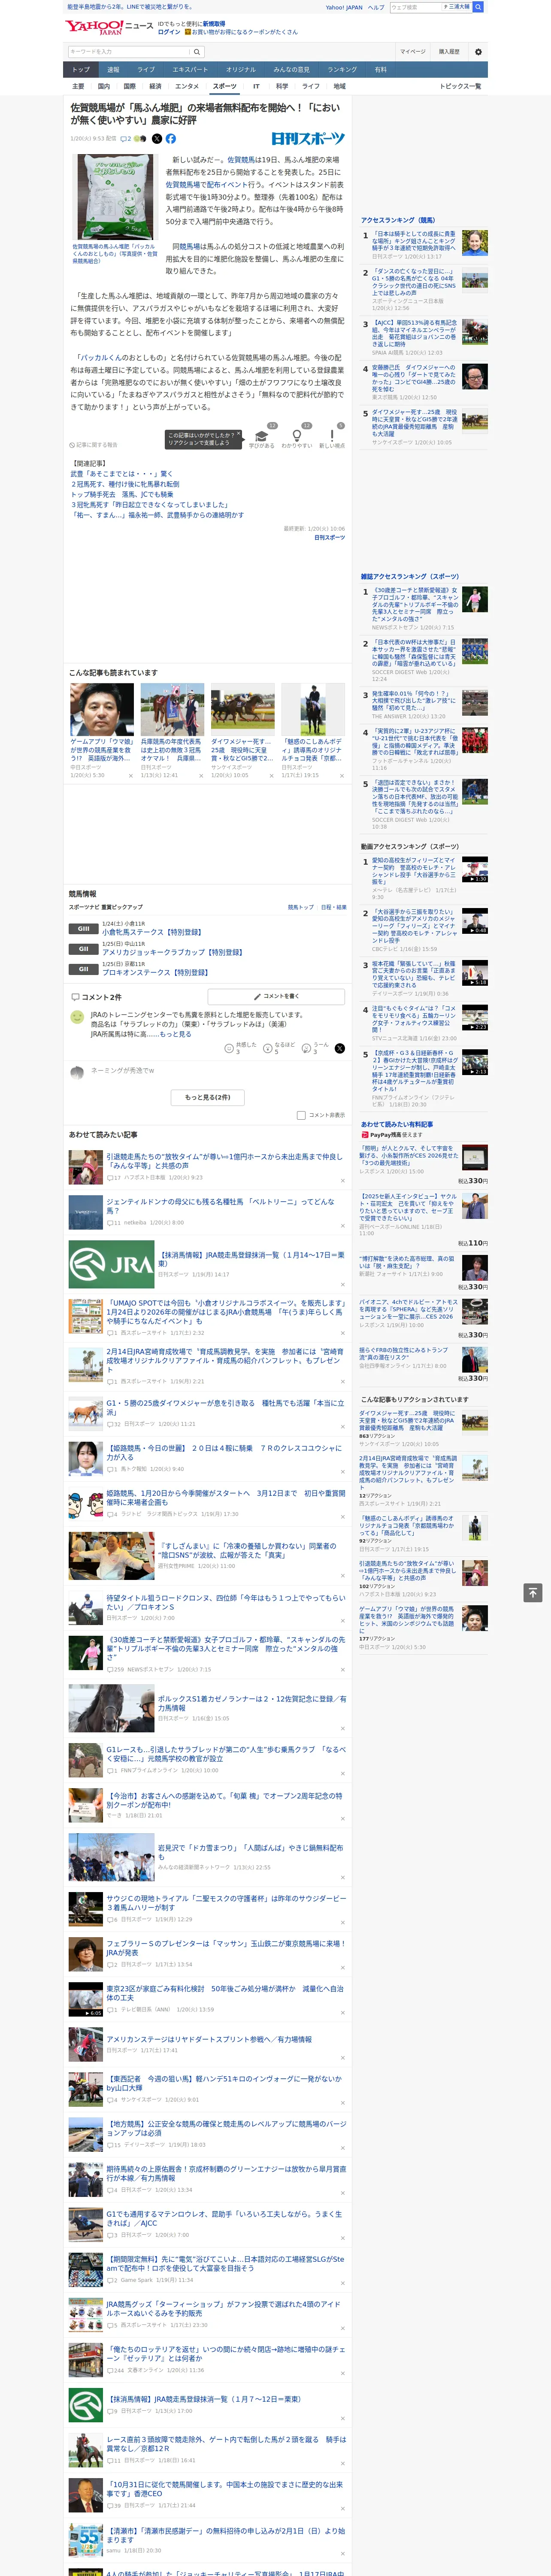Open related article 2冠馬死す、種付け後に牝馬暴れ転倒

tap(125, 484)
